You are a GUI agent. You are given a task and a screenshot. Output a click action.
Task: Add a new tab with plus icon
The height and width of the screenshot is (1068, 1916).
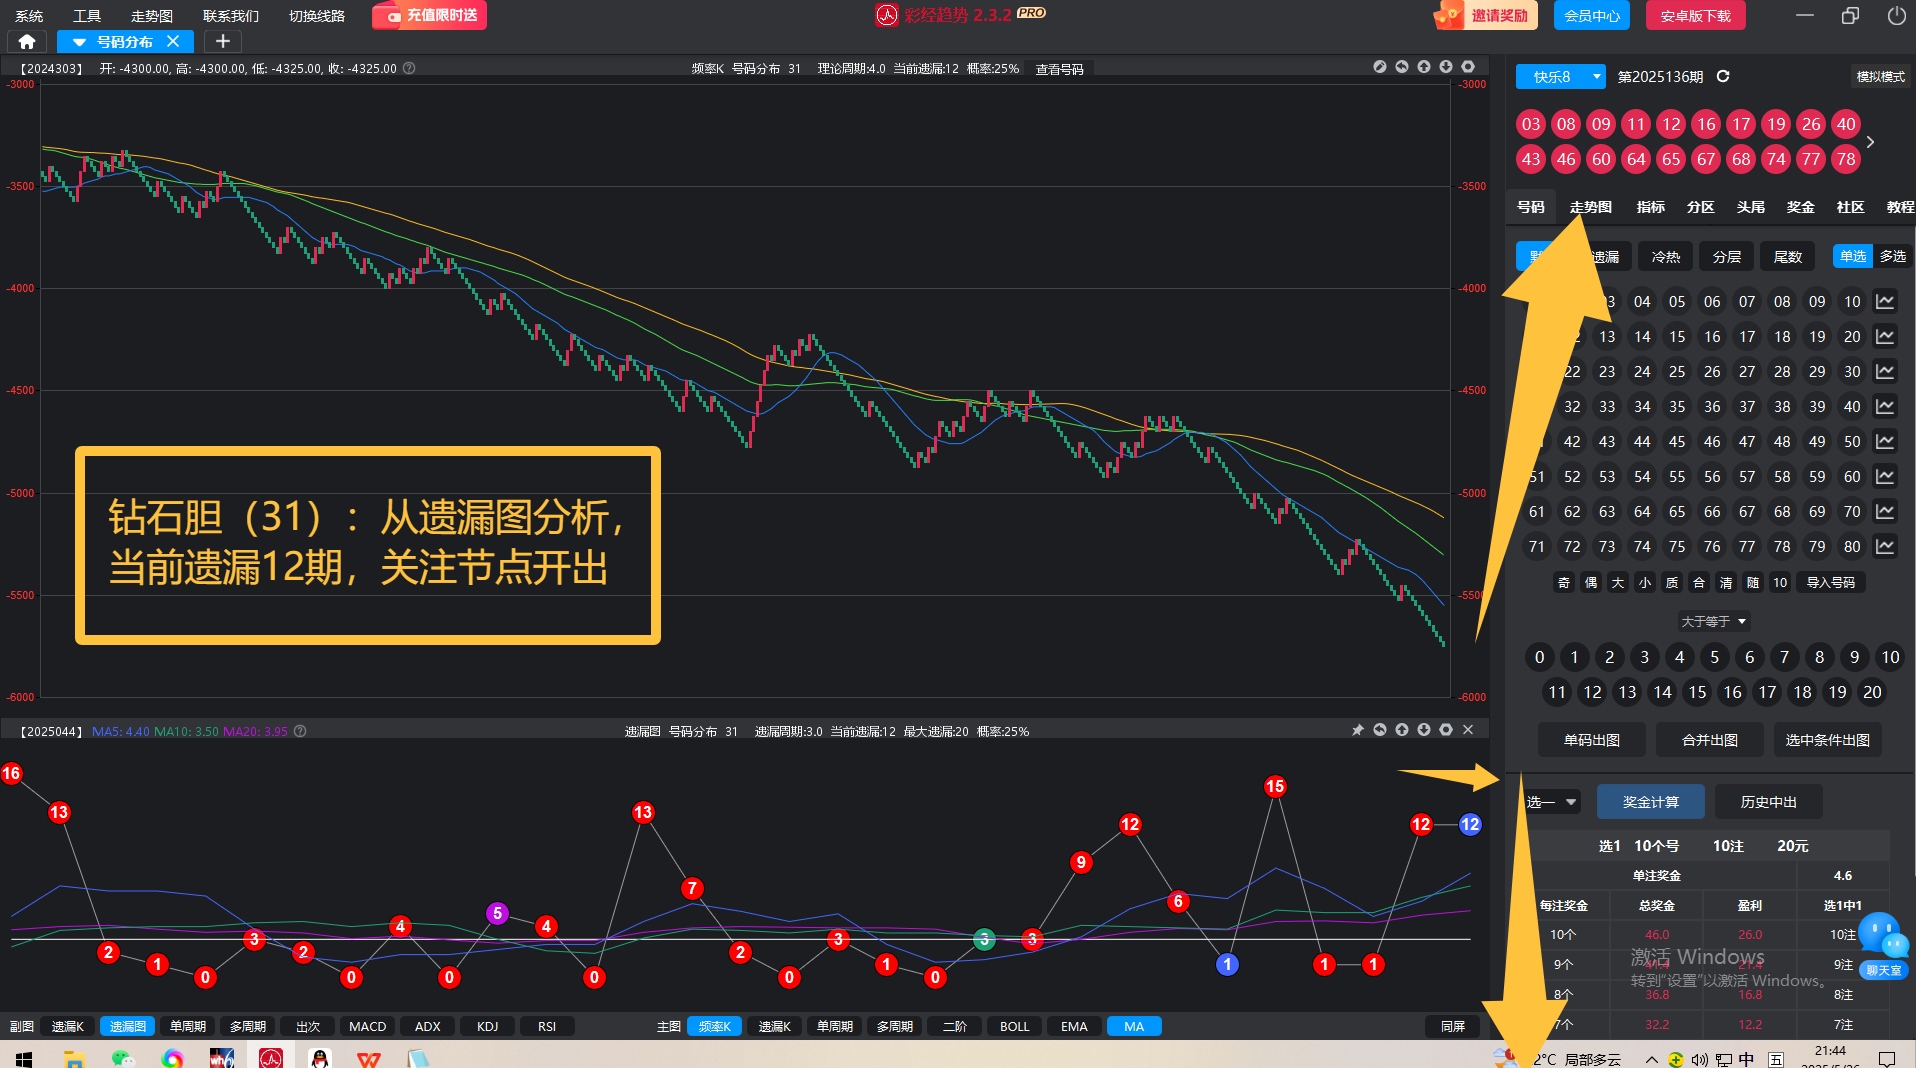[x=223, y=41]
